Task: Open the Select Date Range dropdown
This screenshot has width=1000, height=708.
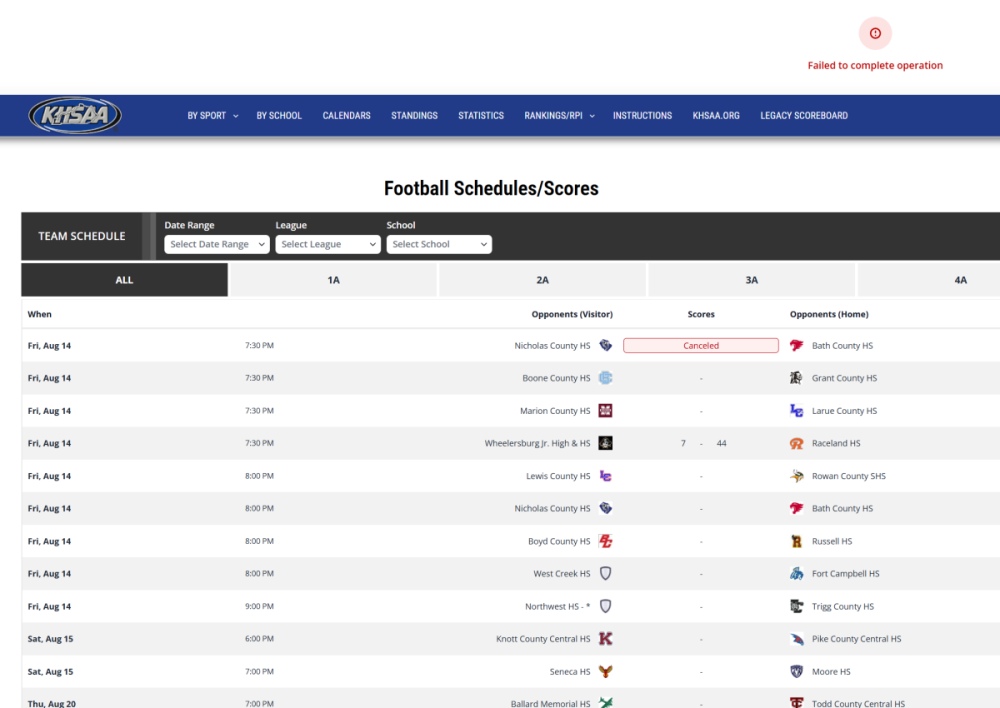Action: pyautogui.click(x=217, y=244)
